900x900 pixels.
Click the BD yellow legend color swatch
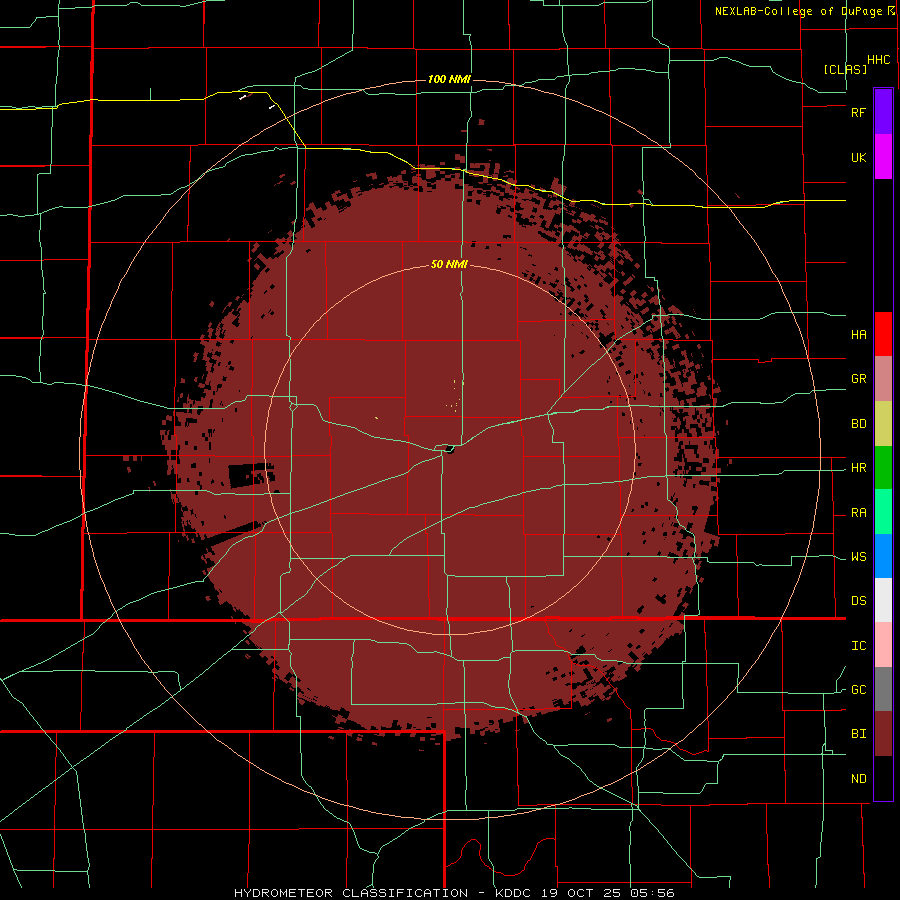tap(883, 424)
